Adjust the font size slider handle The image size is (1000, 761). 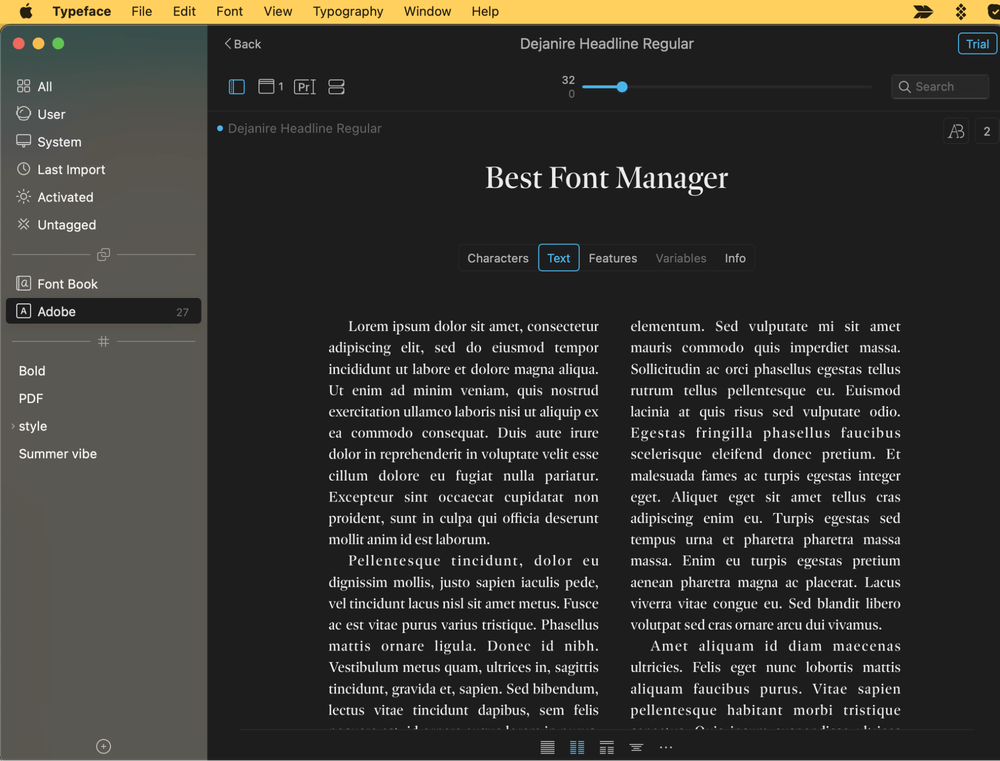pos(622,87)
